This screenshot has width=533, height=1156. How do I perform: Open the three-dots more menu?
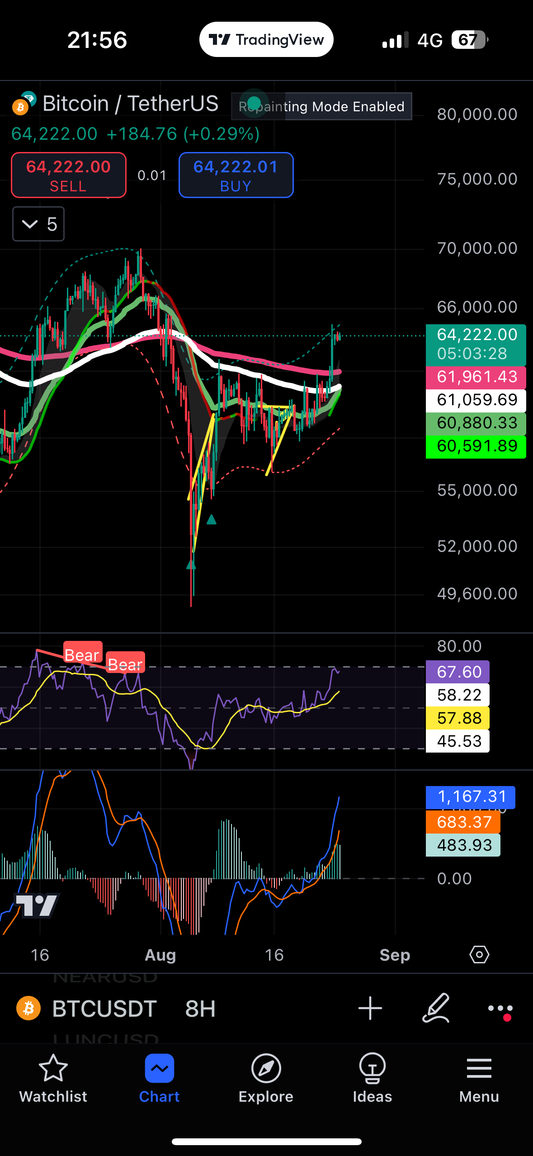coord(500,1009)
